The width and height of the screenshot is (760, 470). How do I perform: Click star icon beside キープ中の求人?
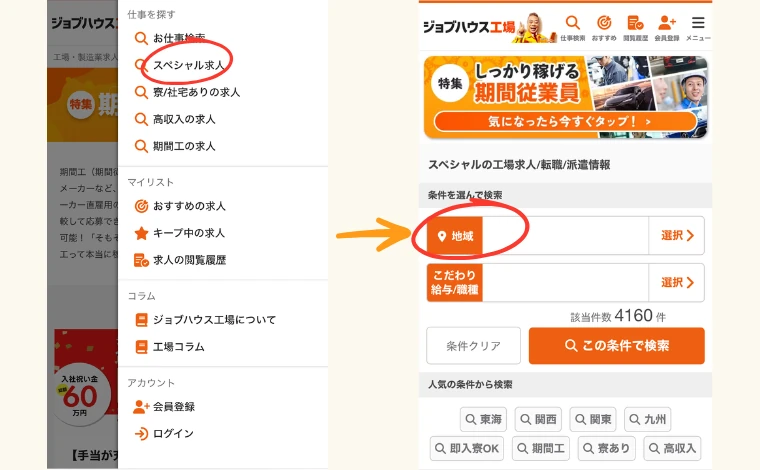141,234
